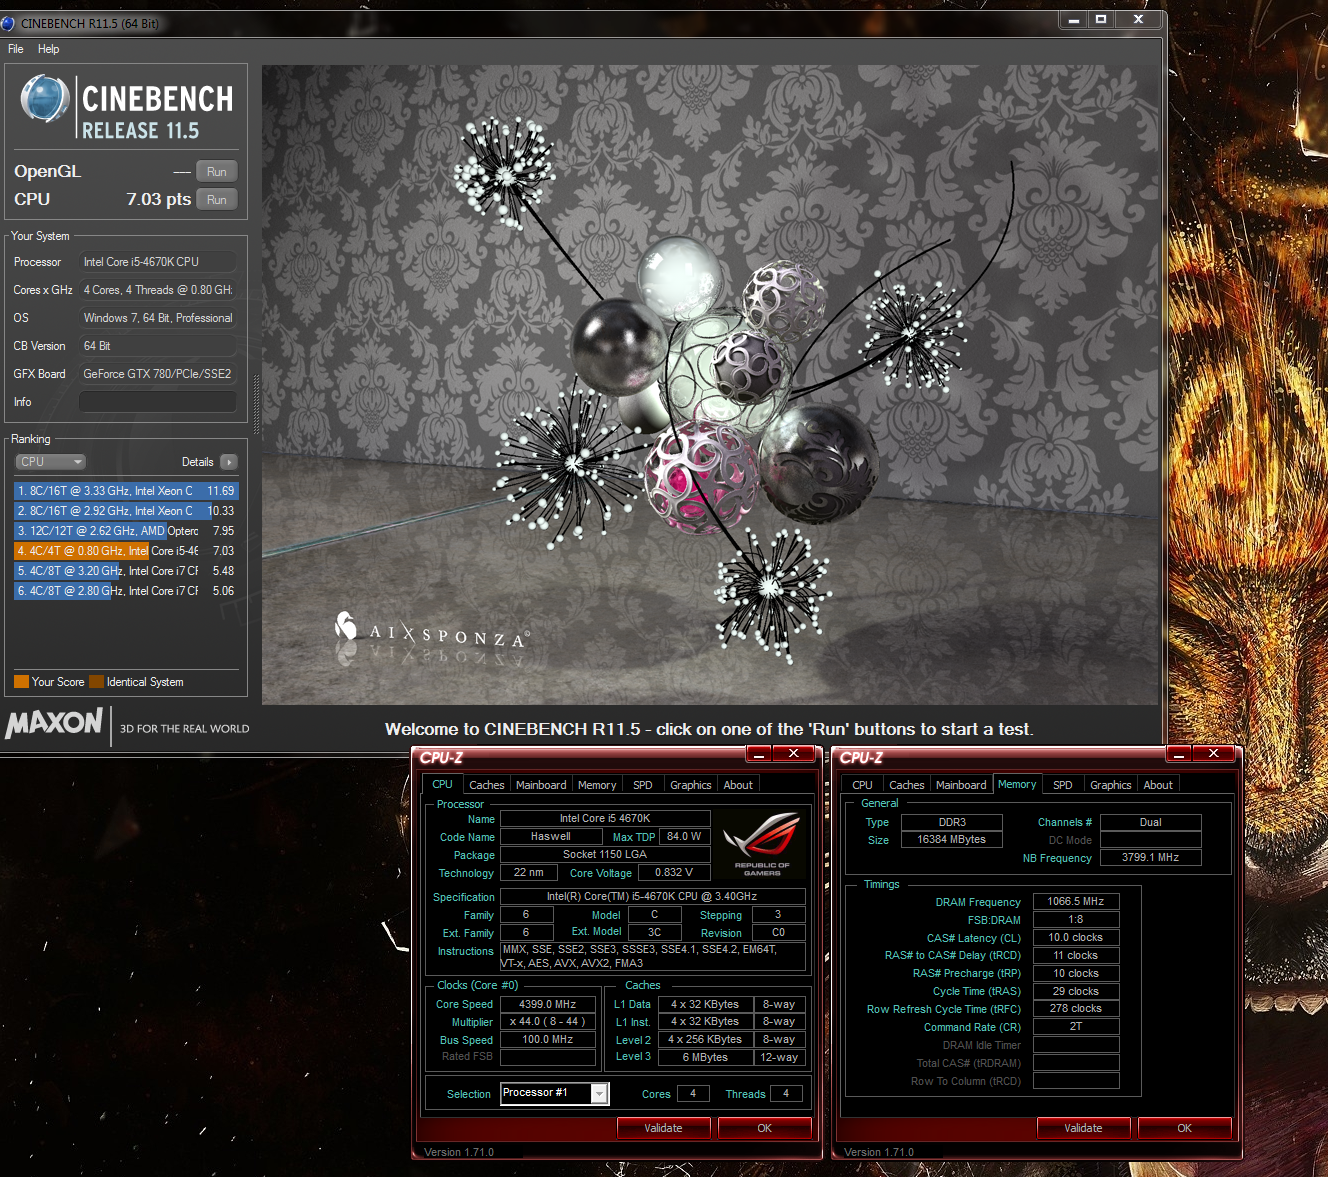Expand ranking Details arrow button
This screenshot has width=1328, height=1177.
pos(229,462)
